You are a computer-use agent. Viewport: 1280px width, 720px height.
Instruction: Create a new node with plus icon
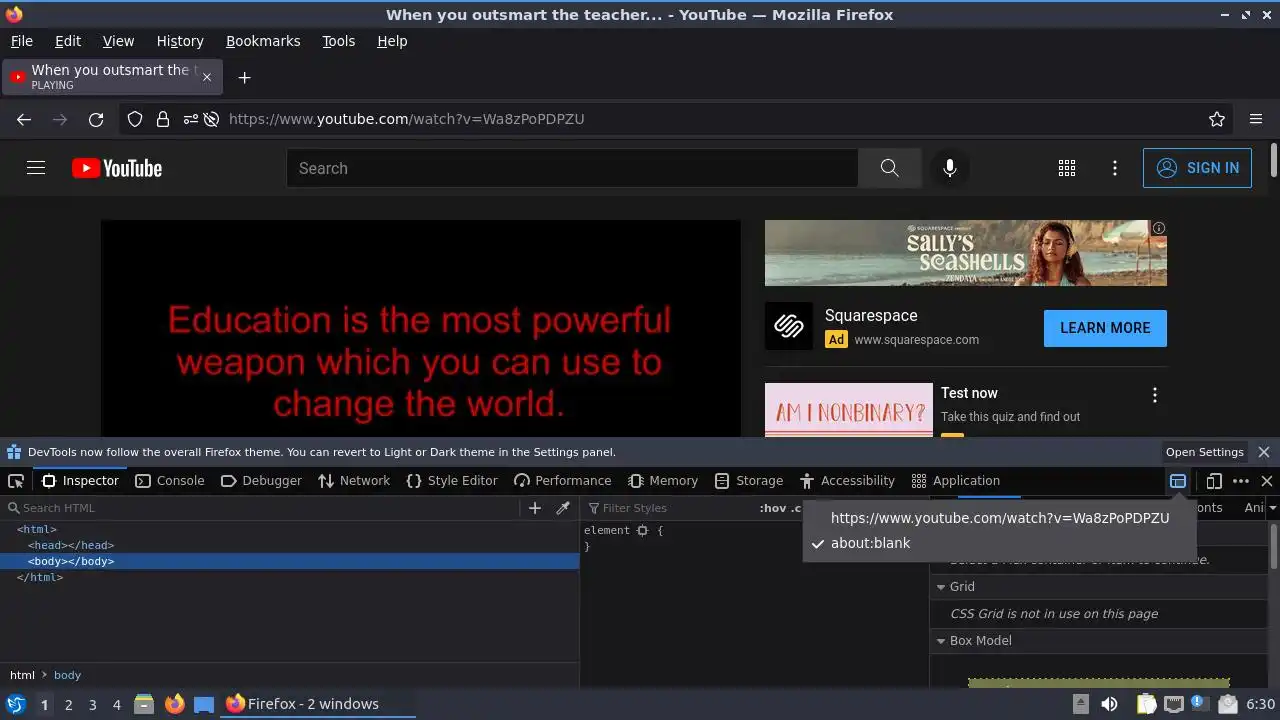(x=535, y=508)
